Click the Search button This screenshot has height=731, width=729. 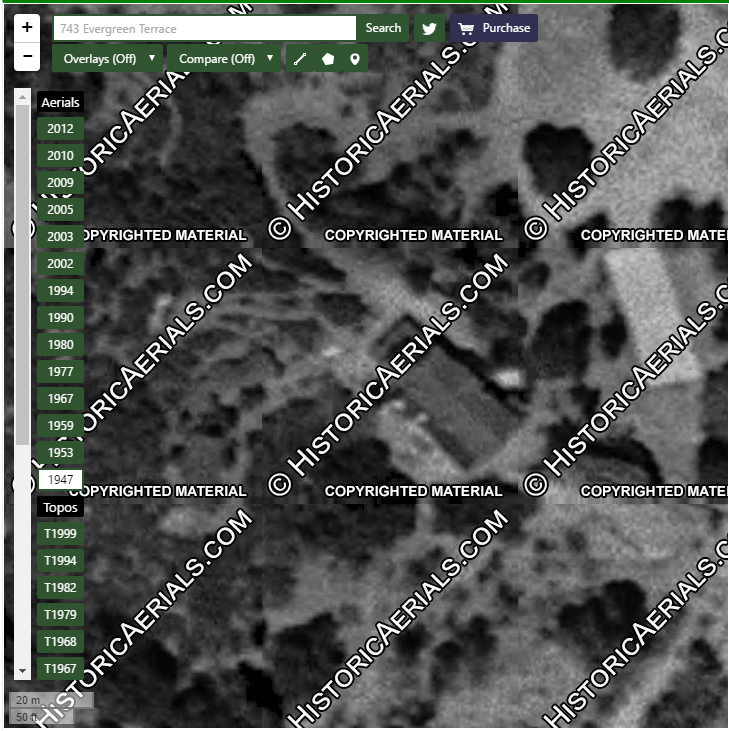pos(383,28)
